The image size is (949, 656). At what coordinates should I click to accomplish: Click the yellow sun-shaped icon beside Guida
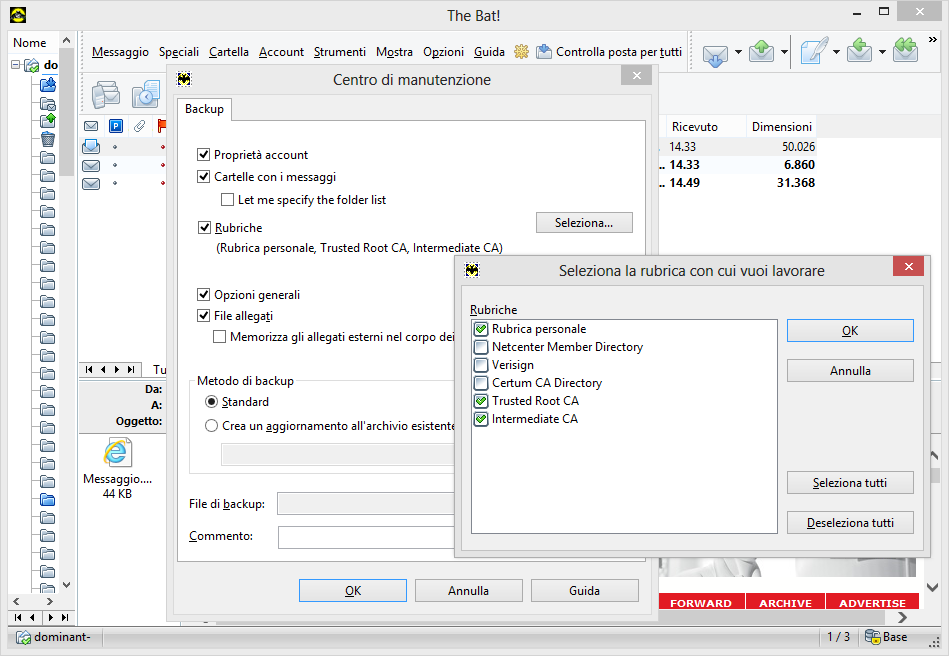(x=521, y=52)
